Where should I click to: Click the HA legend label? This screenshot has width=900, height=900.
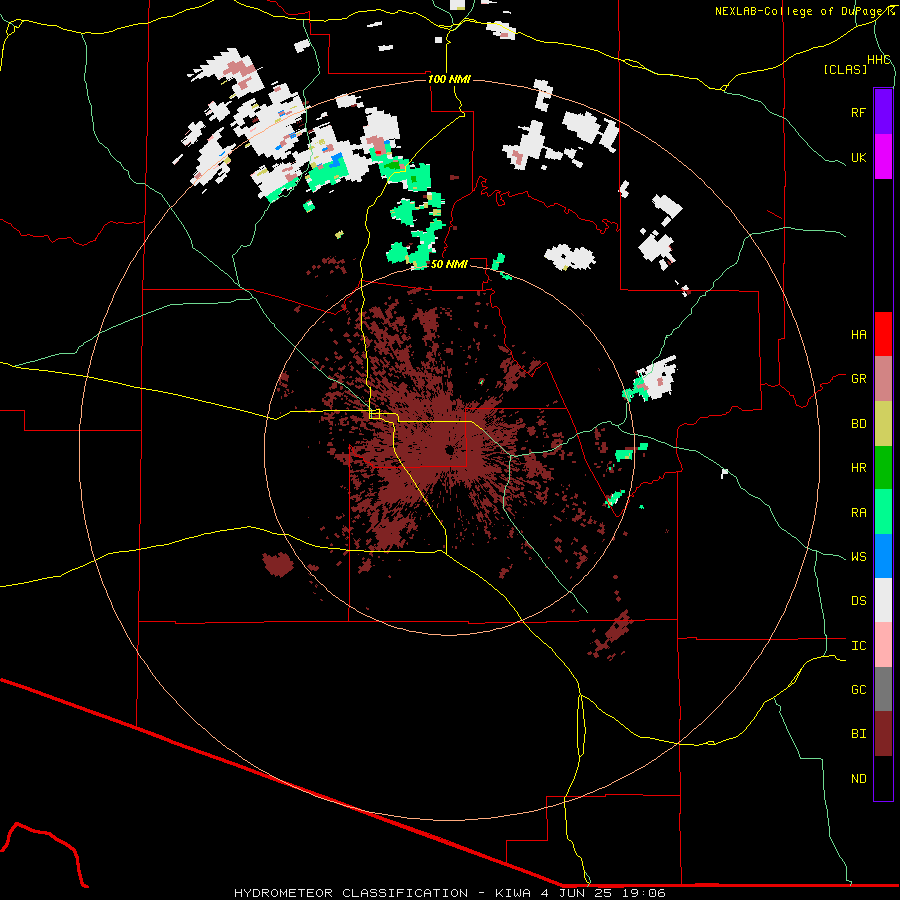click(858, 335)
